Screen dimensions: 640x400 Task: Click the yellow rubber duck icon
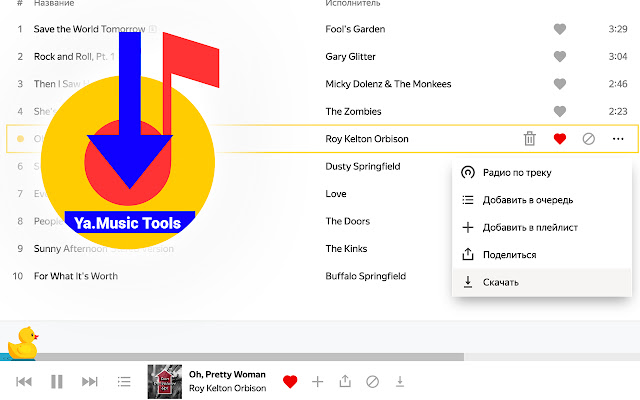pyautogui.click(x=23, y=343)
